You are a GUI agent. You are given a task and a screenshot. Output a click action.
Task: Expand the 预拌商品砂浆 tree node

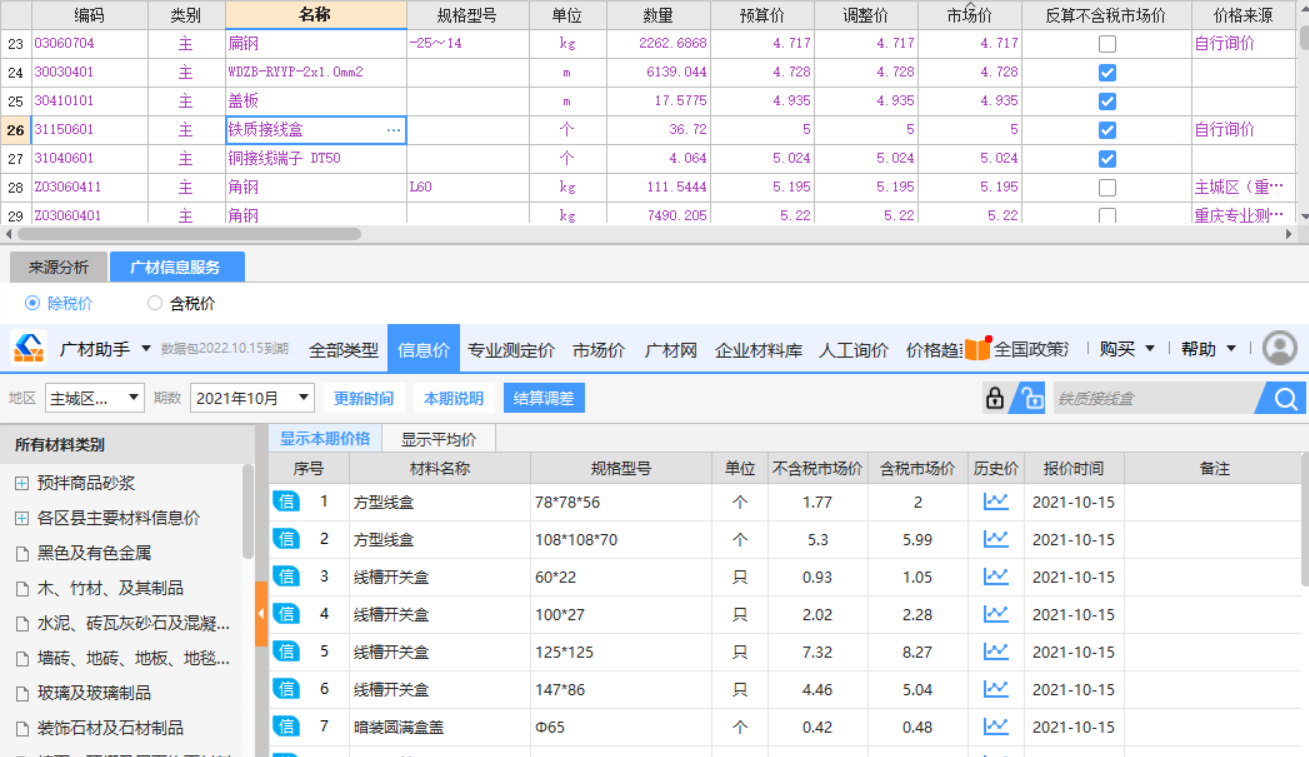21,483
